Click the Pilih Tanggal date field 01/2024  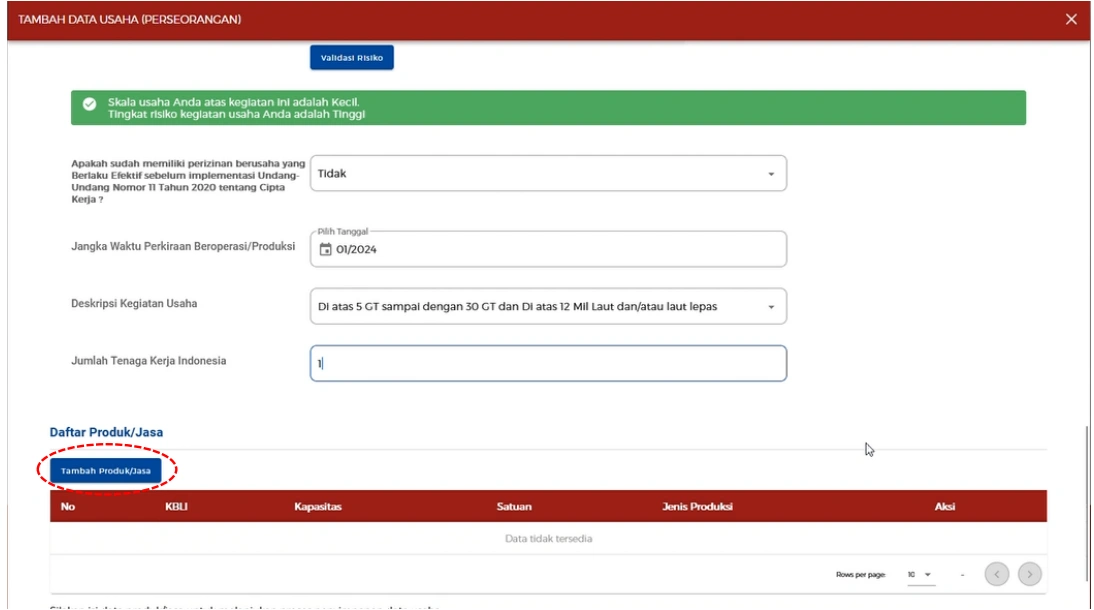tap(548, 250)
